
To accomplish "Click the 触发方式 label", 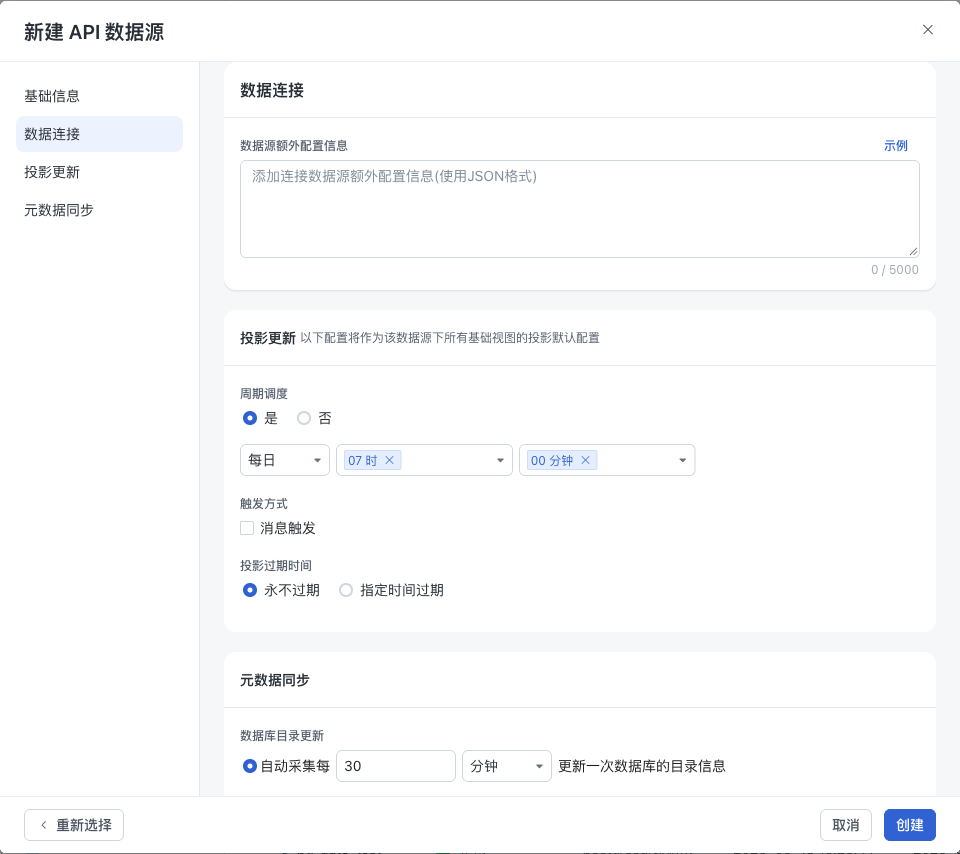I will pos(263,504).
